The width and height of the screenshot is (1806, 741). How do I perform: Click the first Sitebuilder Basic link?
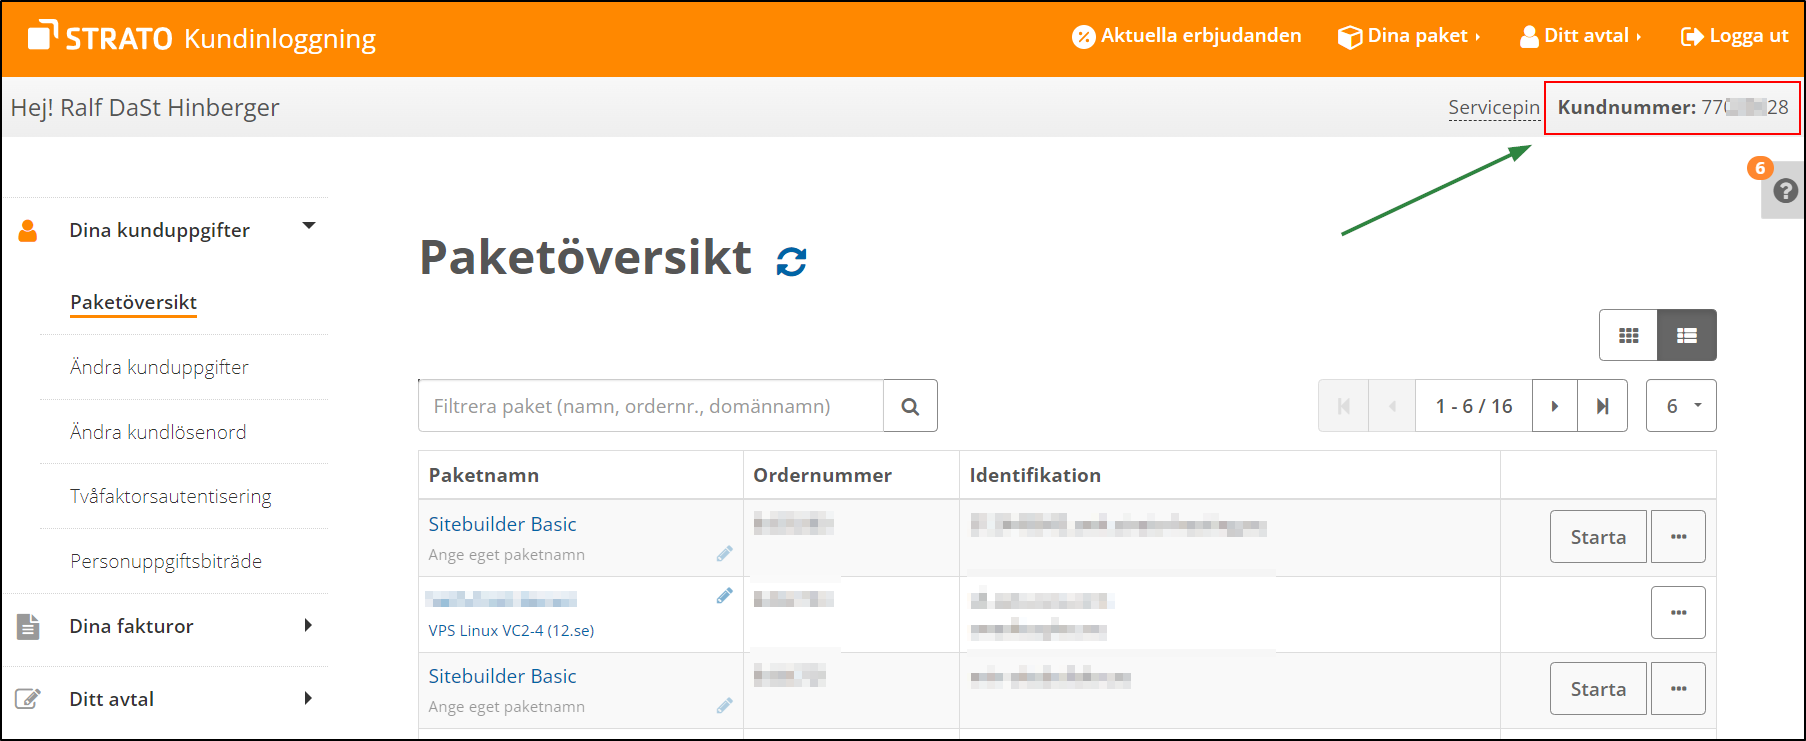[x=502, y=524]
